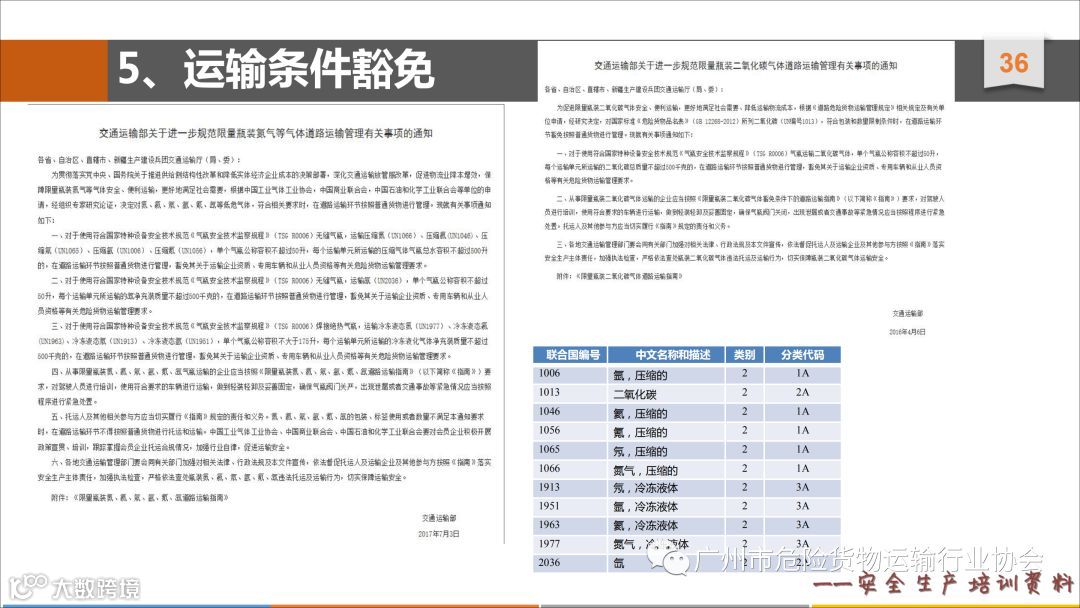Click "氮气,压缩的" in row 1066
Image resolution: width=1080 pixels, height=608 pixels.
(645, 470)
